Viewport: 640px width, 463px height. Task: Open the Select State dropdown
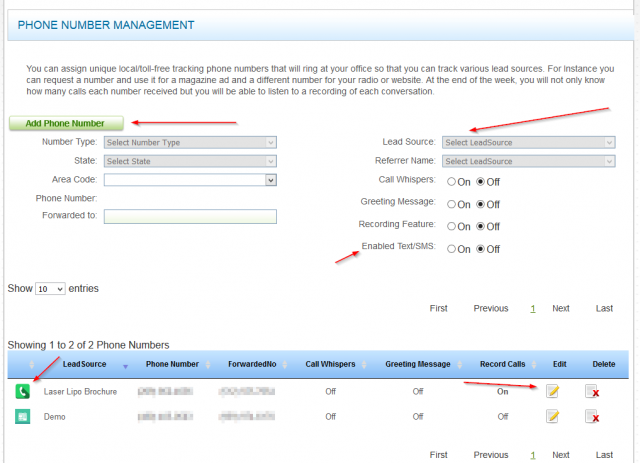coord(190,161)
